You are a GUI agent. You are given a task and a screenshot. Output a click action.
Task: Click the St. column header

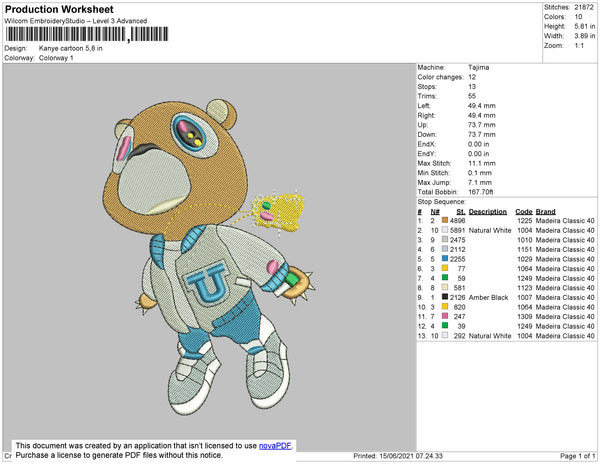[461, 212]
